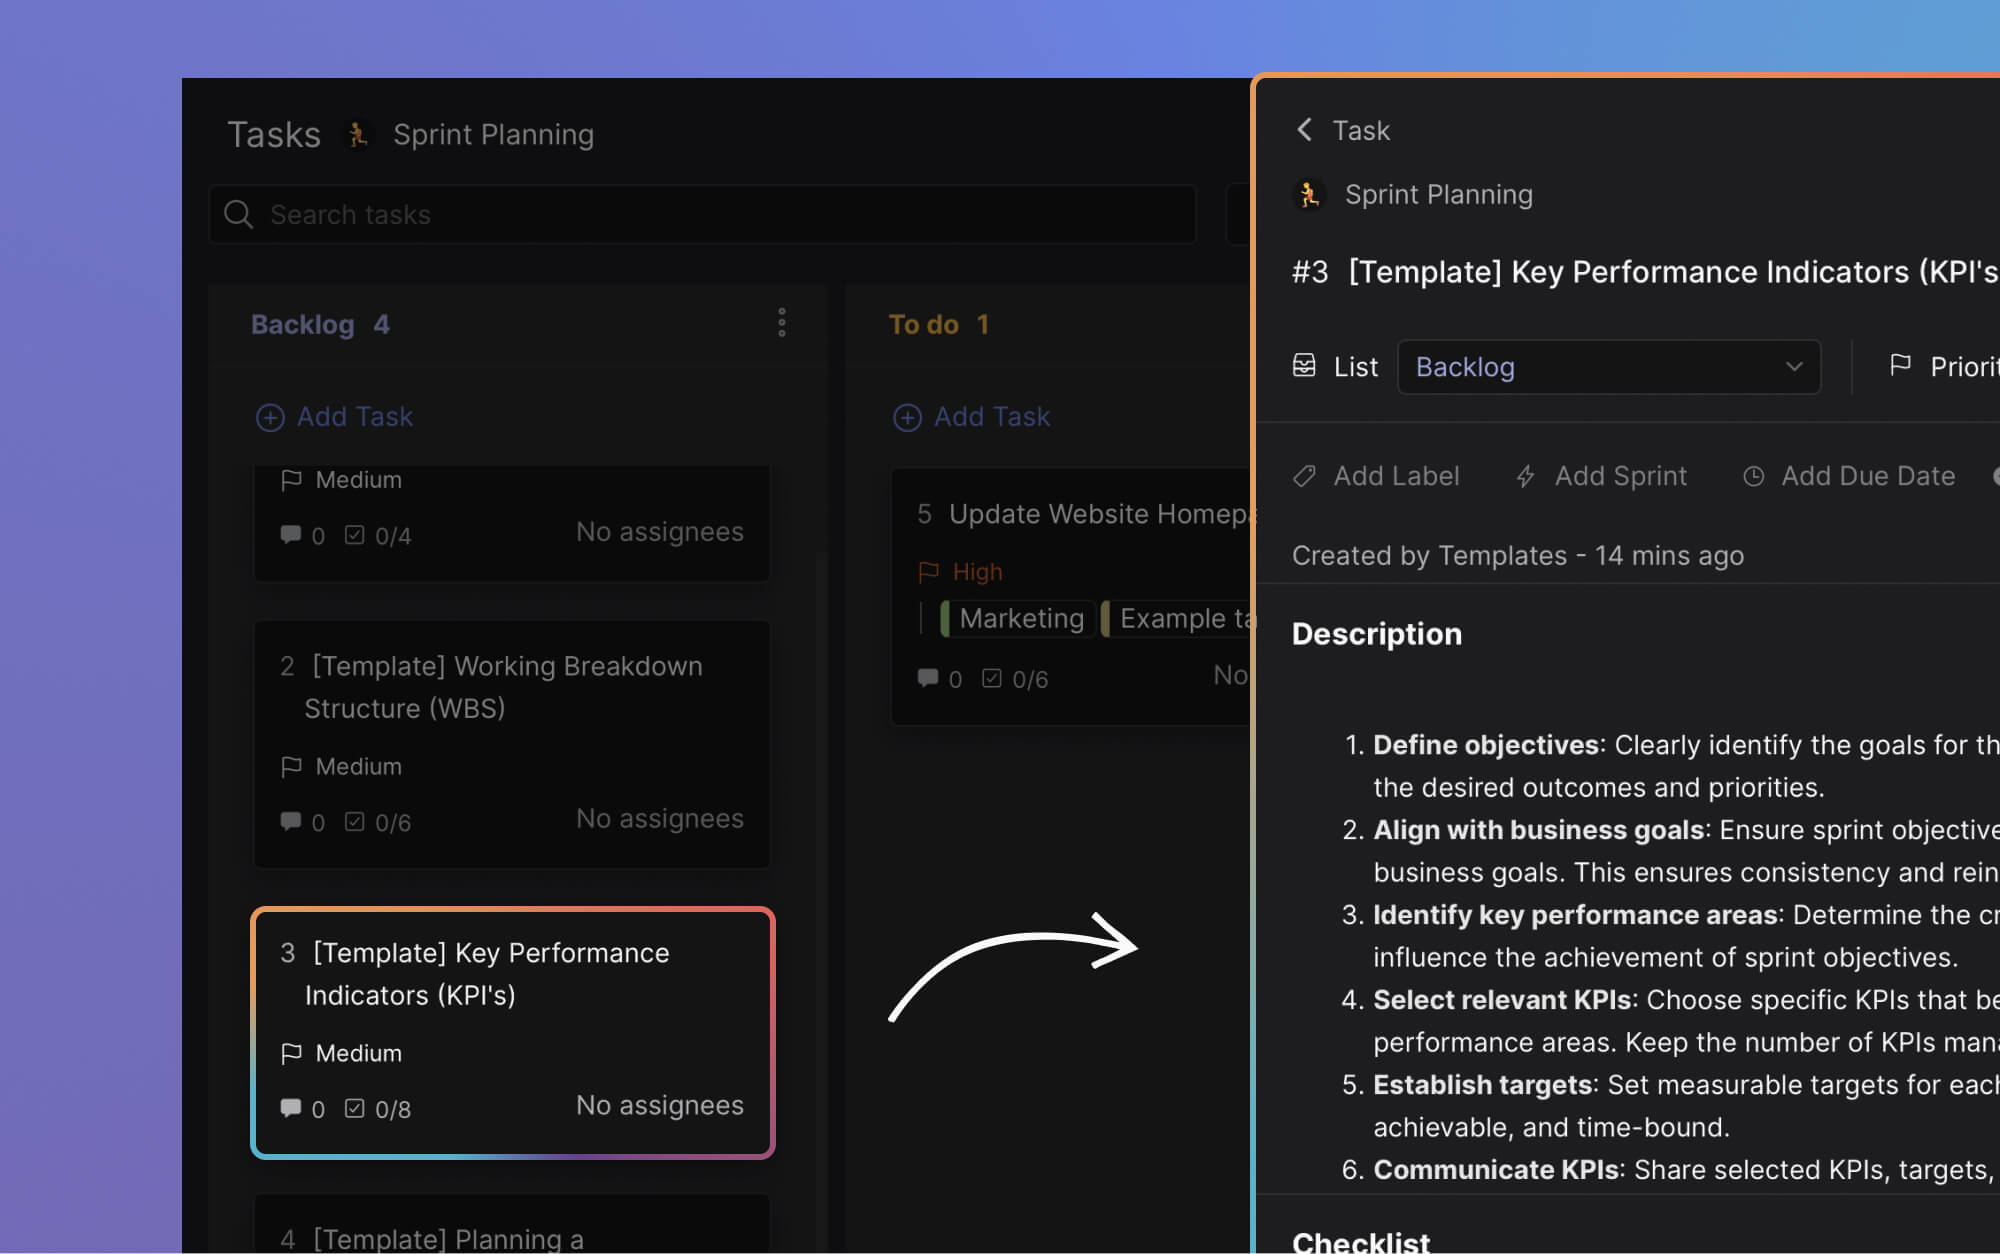2000x1254 pixels.
Task: Open the three-dot menu on the Backlog column
Action: point(782,322)
